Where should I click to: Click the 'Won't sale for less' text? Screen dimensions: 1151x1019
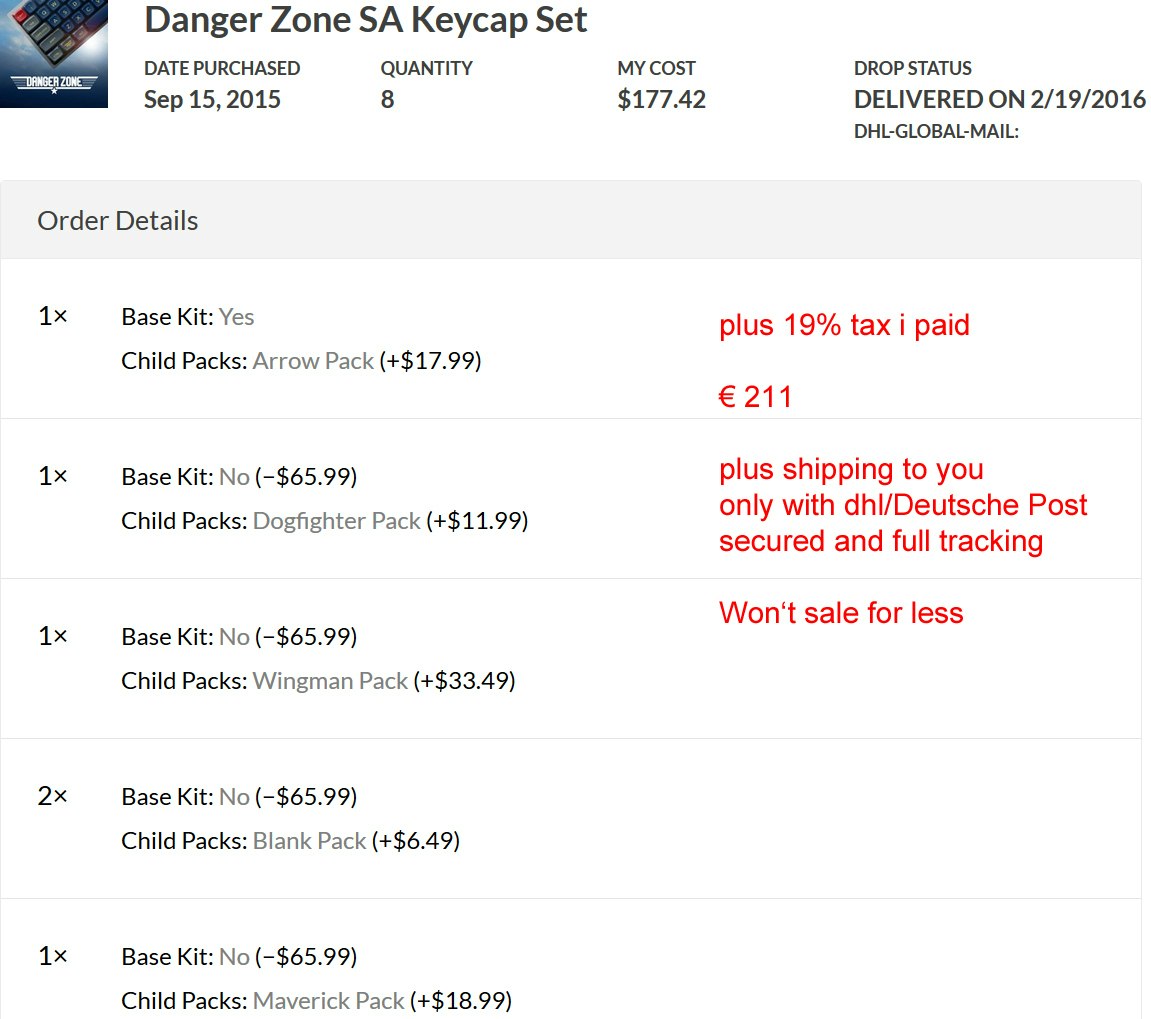tap(841, 613)
